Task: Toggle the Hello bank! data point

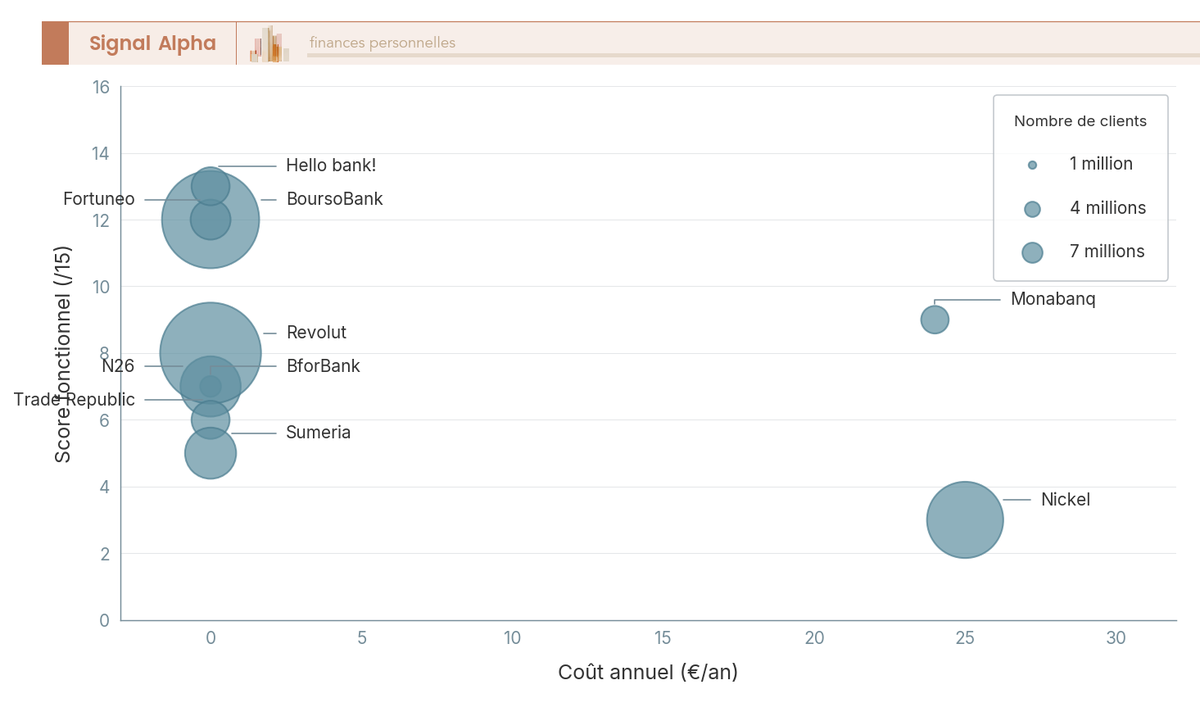Action: point(211,185)
